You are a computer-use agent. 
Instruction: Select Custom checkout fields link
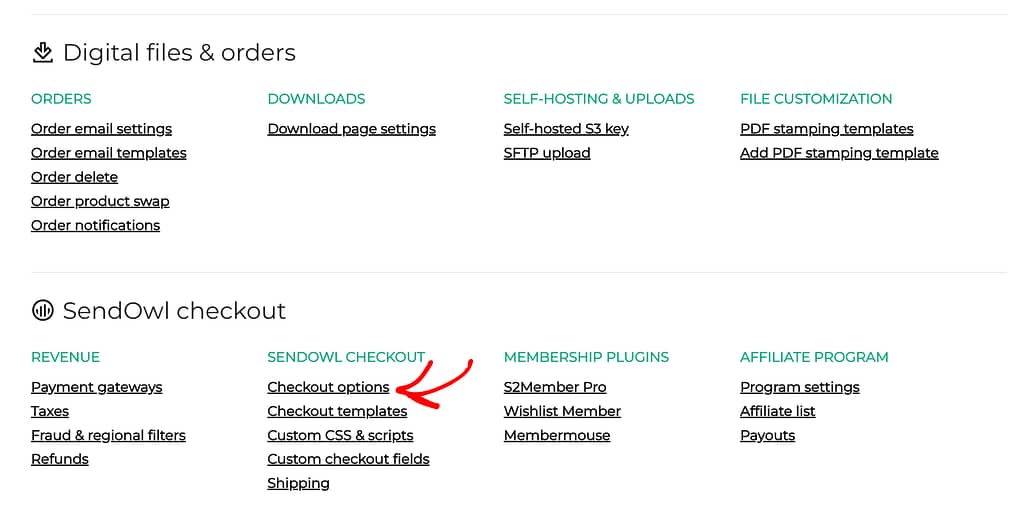(348, 459)
